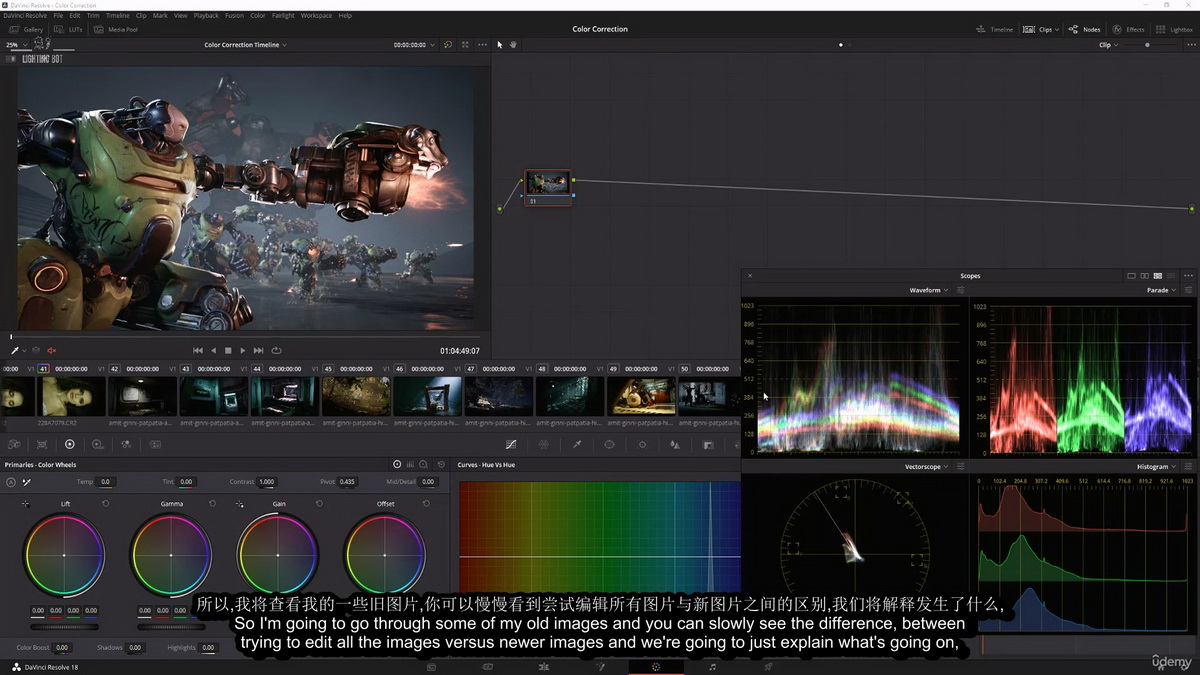
Task: Open the viewer timecode dropdown
Action: click(x=414, y=45)
